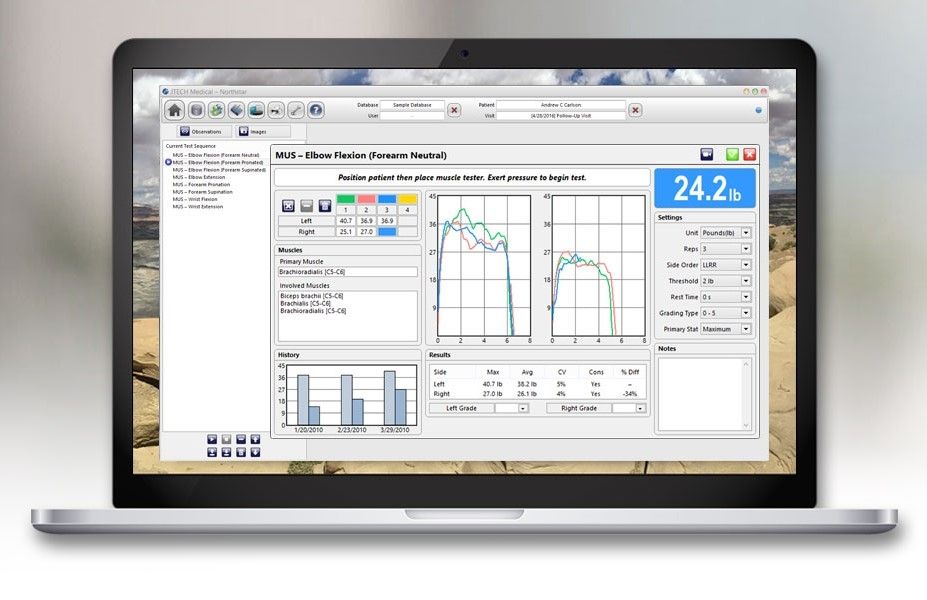The image size is (927, 600).
Task: Click the wrench settings tool icon
Action: pos(297,110)
